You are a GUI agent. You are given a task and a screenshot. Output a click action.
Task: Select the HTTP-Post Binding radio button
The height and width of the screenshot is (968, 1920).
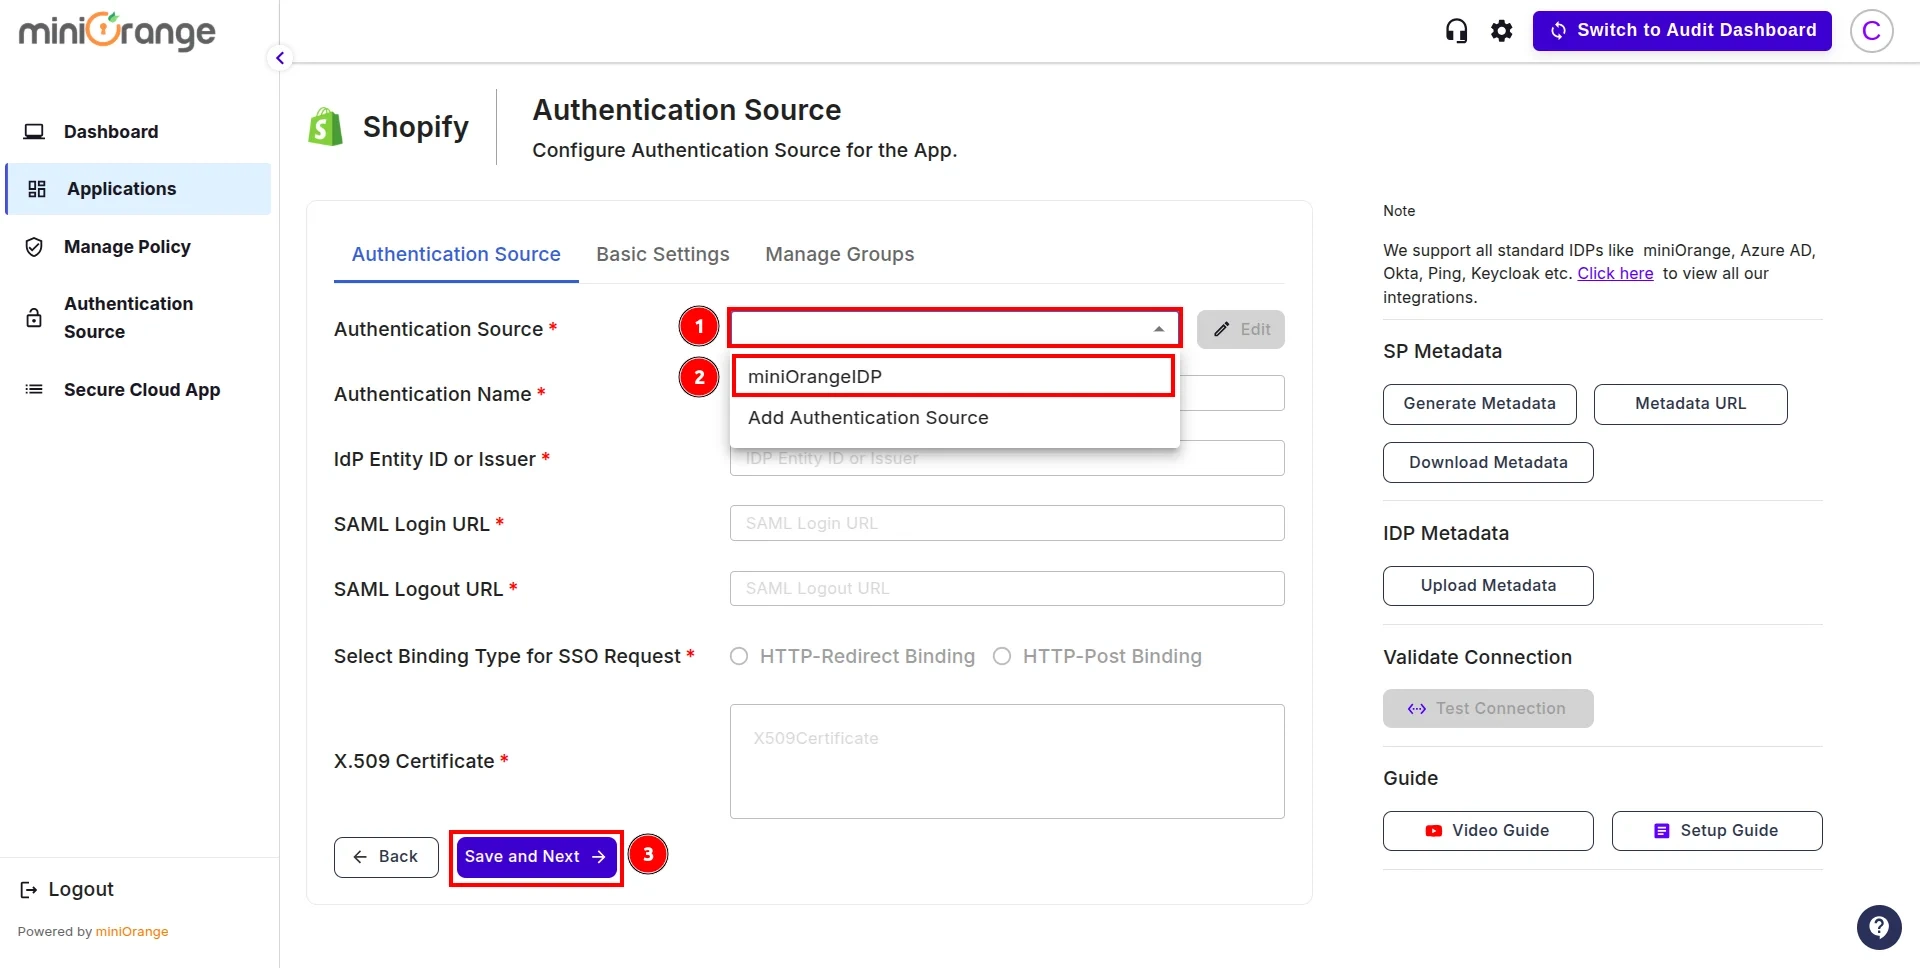coord(1001,656)
